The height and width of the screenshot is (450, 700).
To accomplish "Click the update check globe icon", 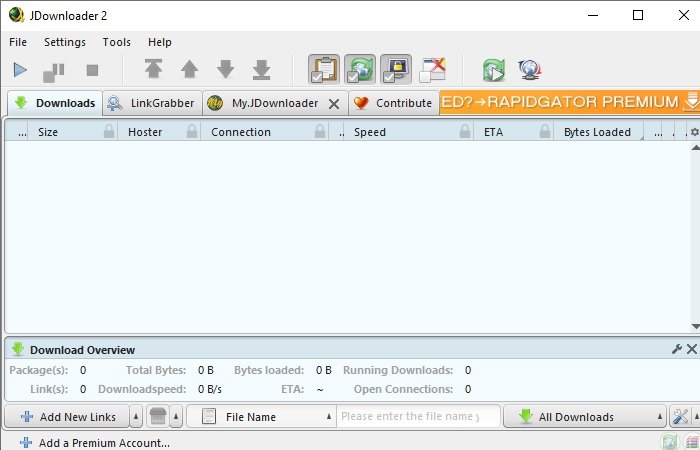I will click(x=529, y=70).
